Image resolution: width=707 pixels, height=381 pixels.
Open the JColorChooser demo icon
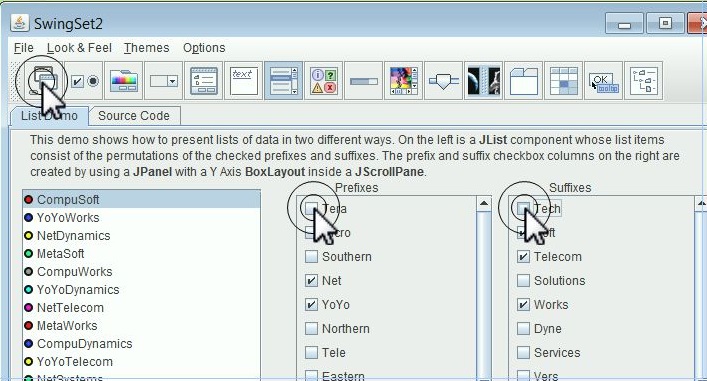coord(124,81)
